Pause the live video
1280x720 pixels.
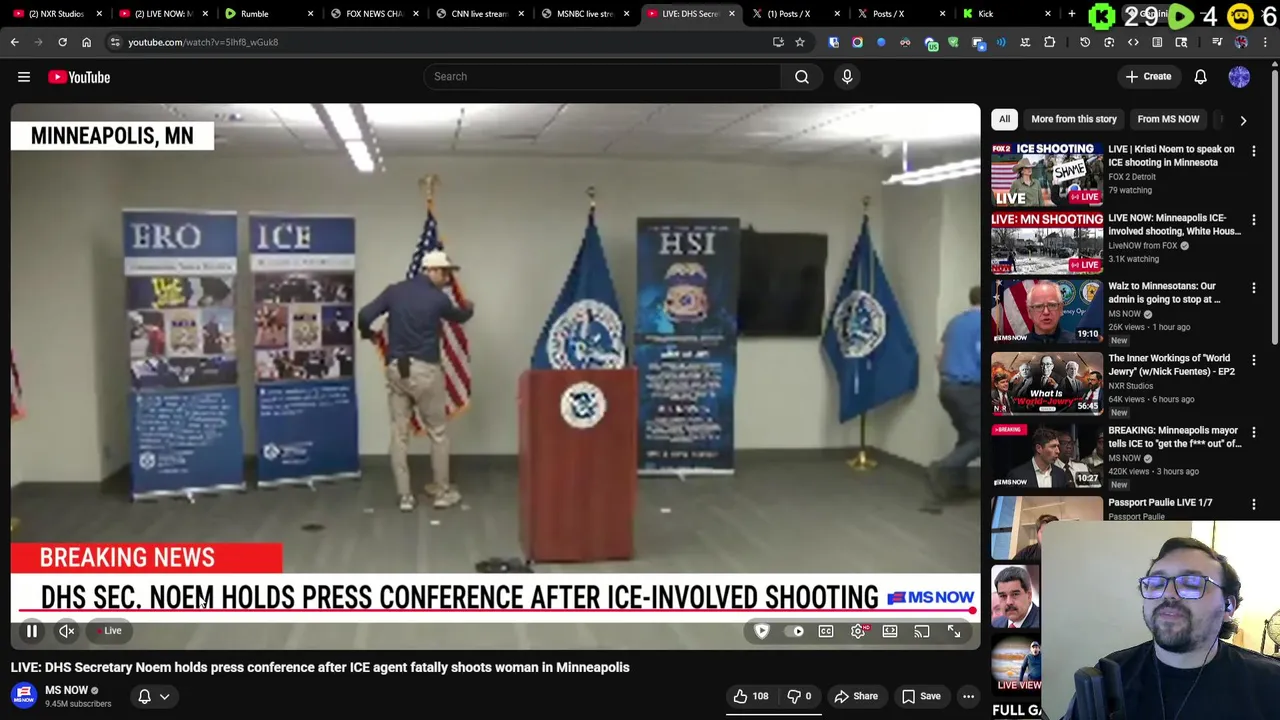(31, 631)
